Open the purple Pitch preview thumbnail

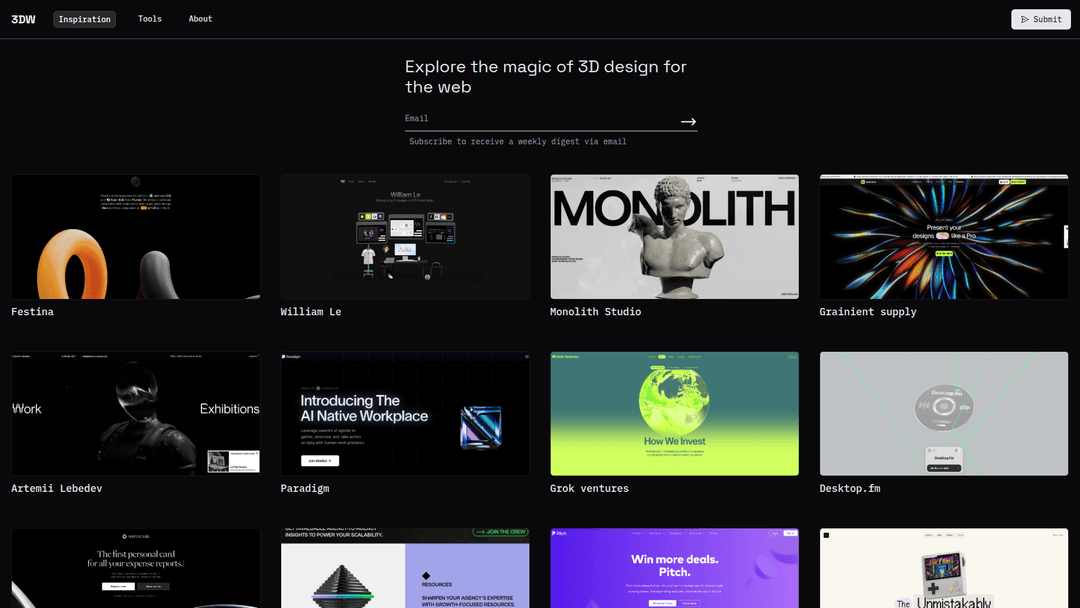tap(674, 568)
